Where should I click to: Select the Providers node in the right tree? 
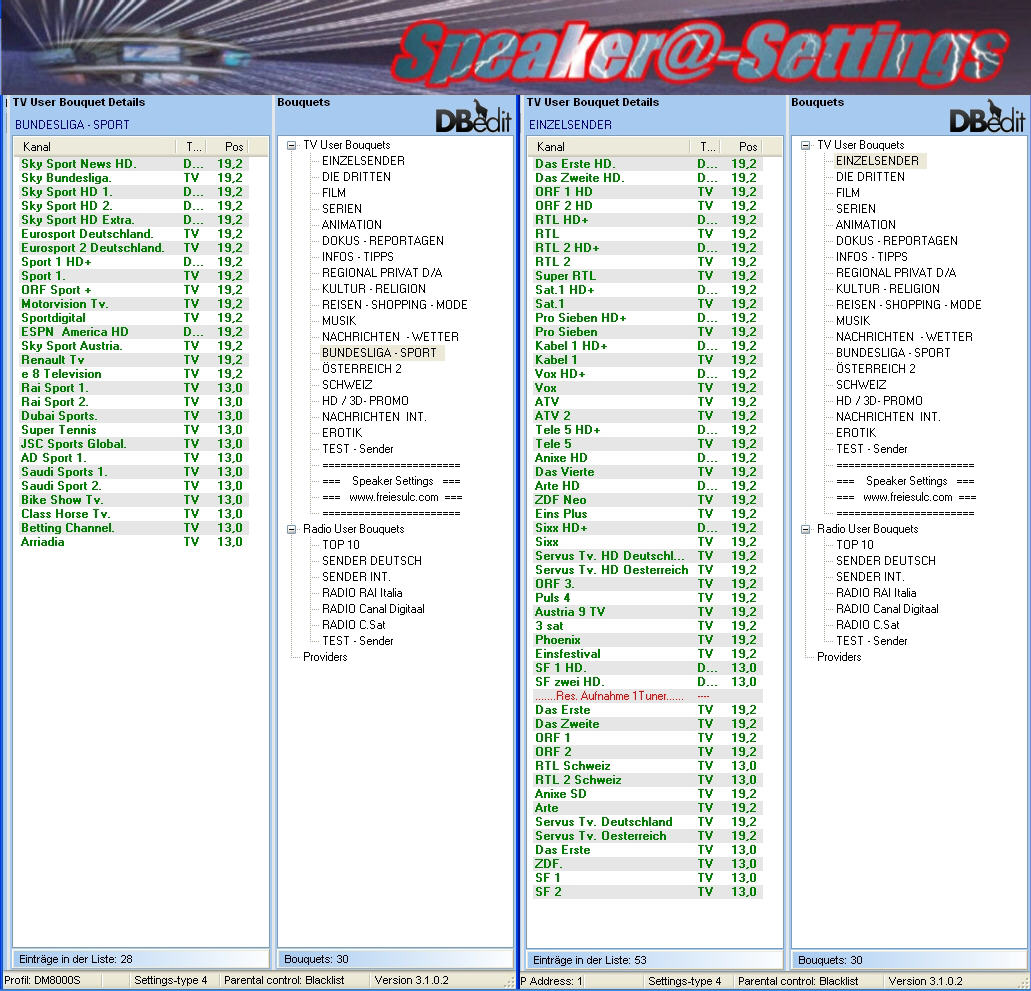[x=839, y=657]
